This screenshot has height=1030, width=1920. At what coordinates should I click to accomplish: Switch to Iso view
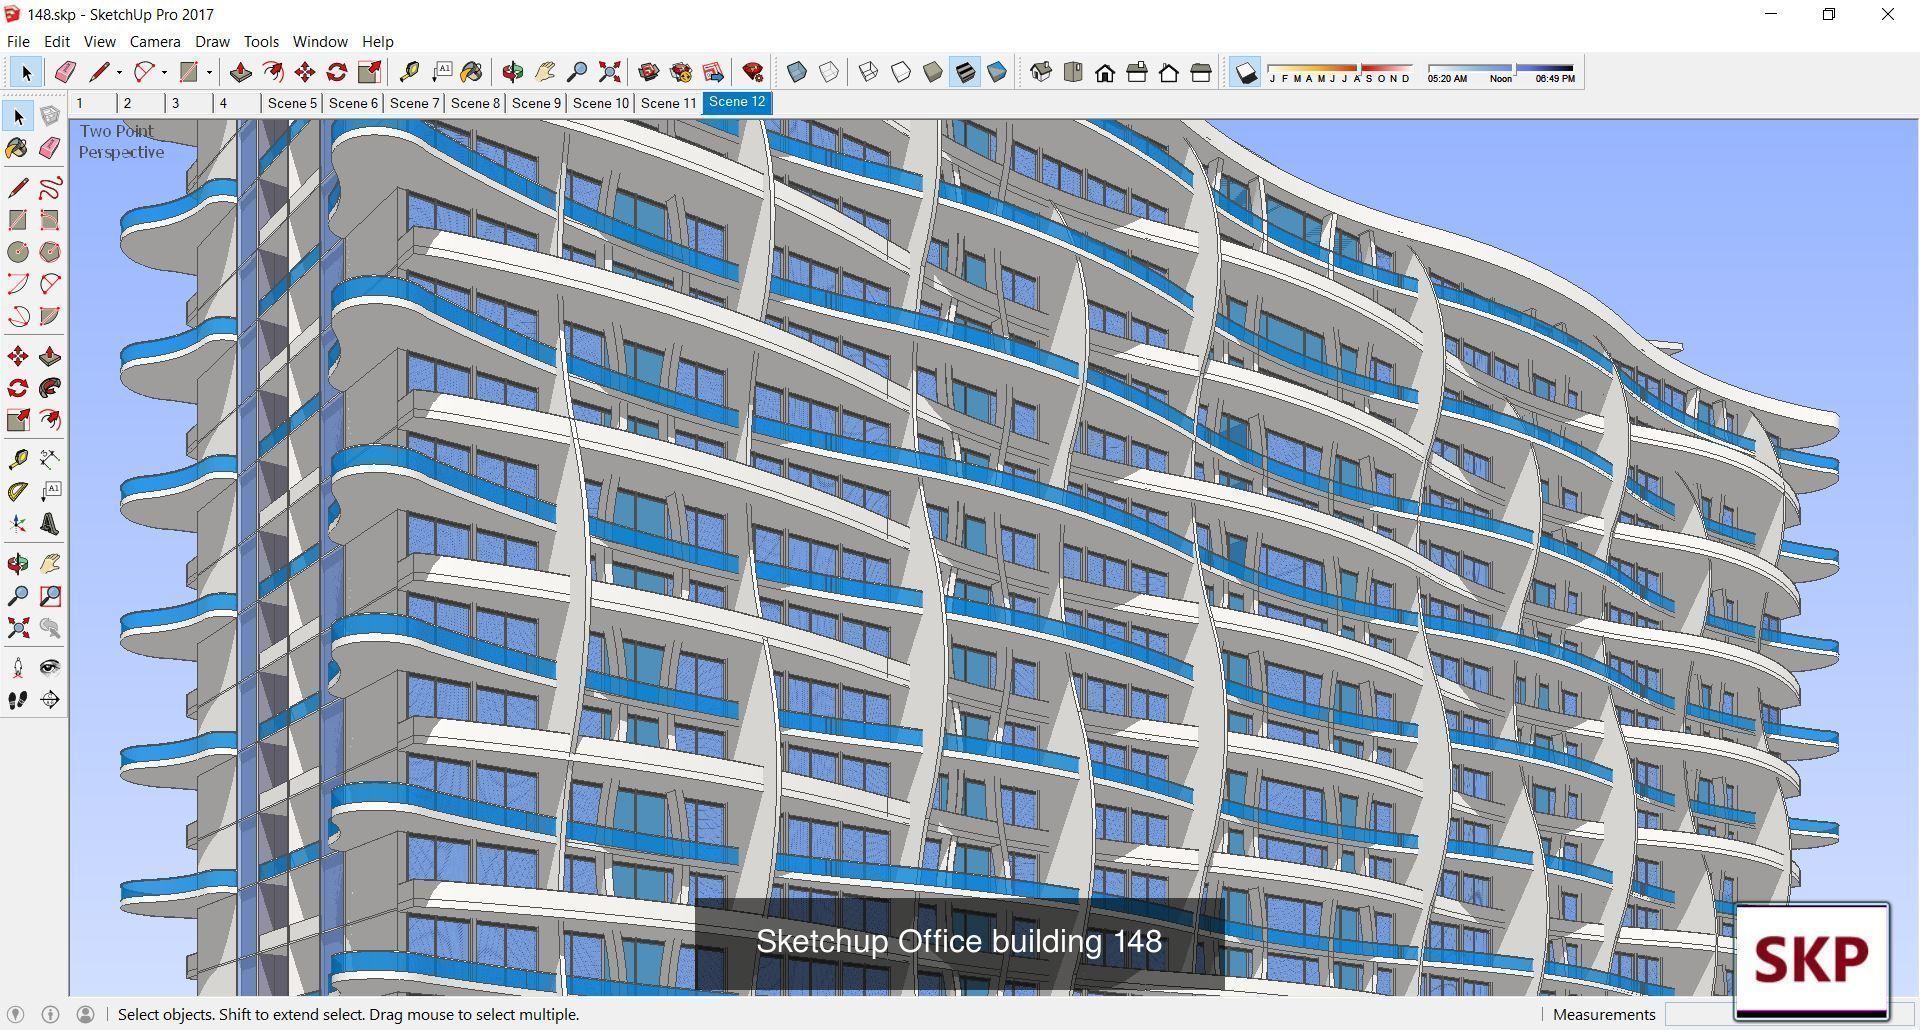point(1041,72)
